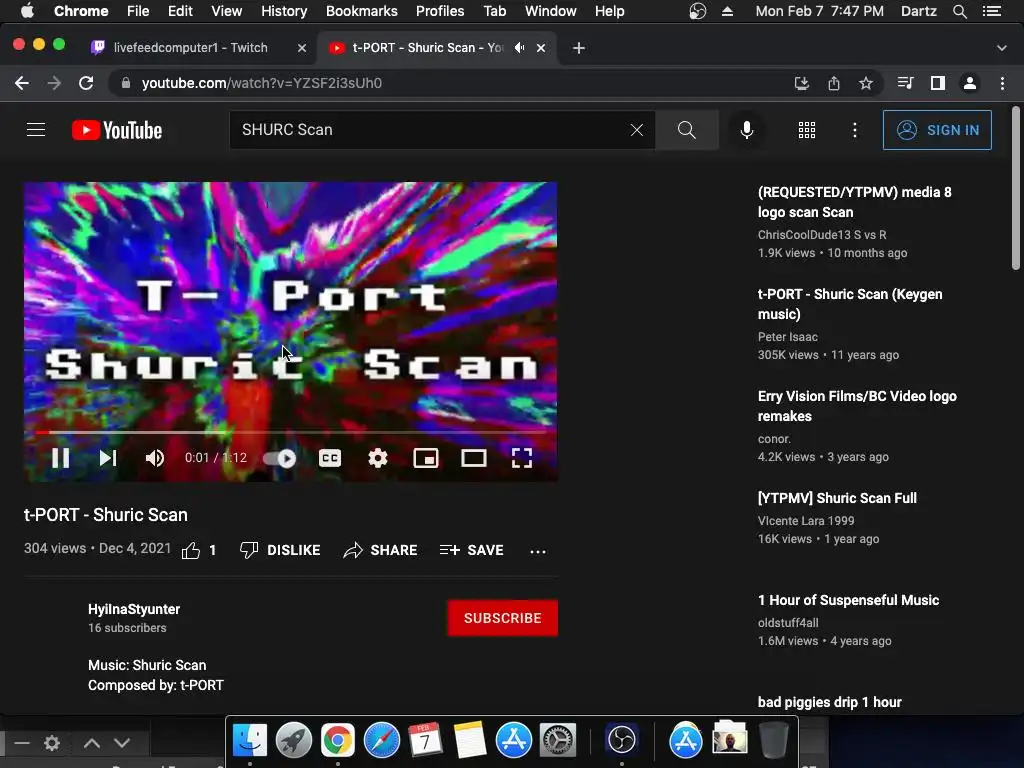Viewport: 1024px width, 768px height.
Task: Seek on the video progress bar
Action: pos(291,432)
